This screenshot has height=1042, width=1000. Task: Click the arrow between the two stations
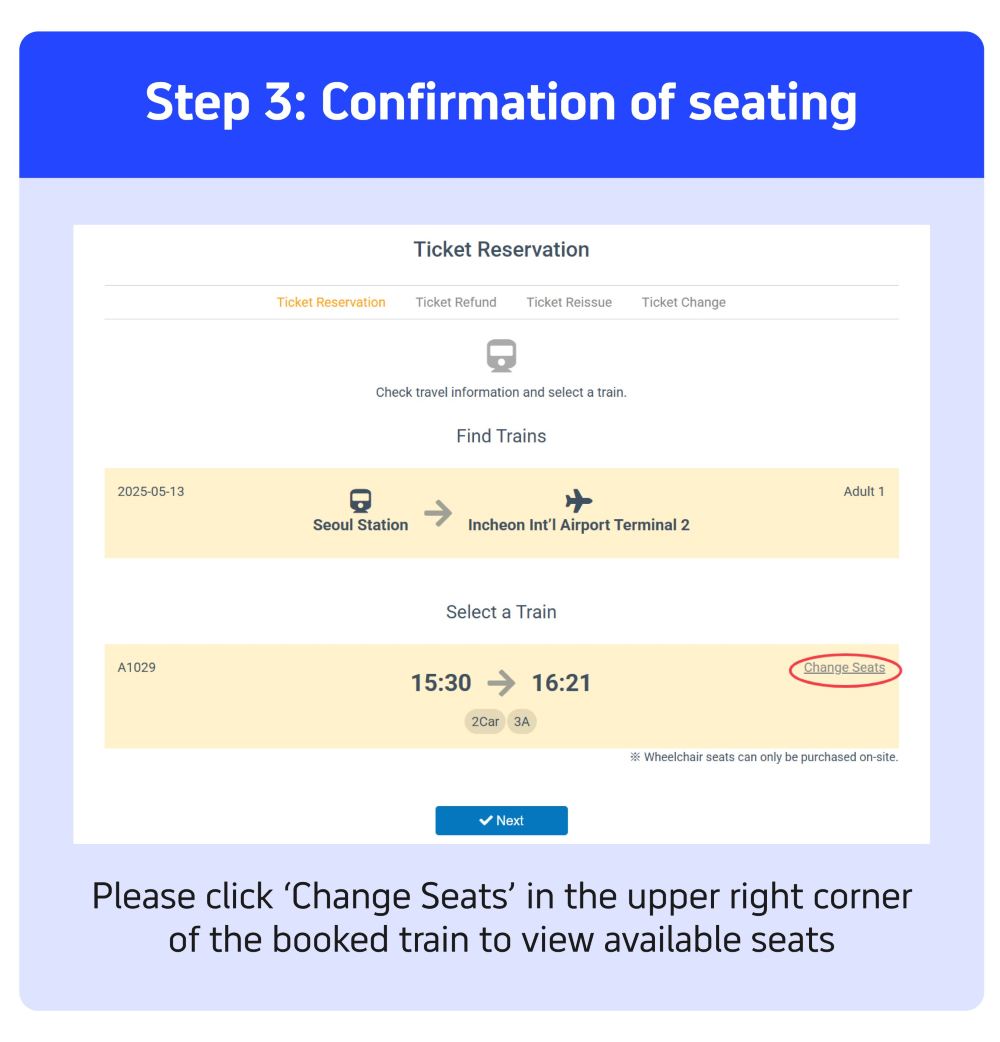[437, 512]
